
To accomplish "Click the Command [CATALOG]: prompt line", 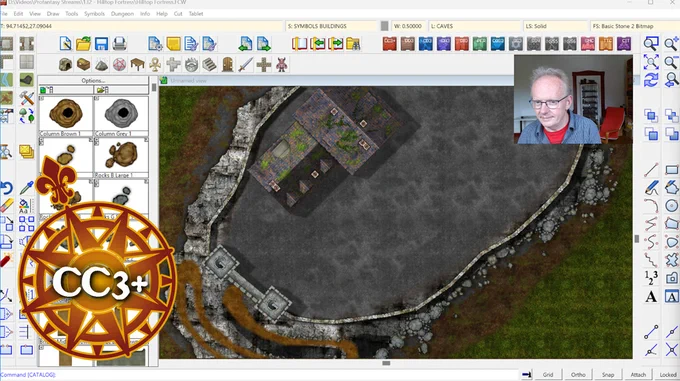I will coord(260,374).
